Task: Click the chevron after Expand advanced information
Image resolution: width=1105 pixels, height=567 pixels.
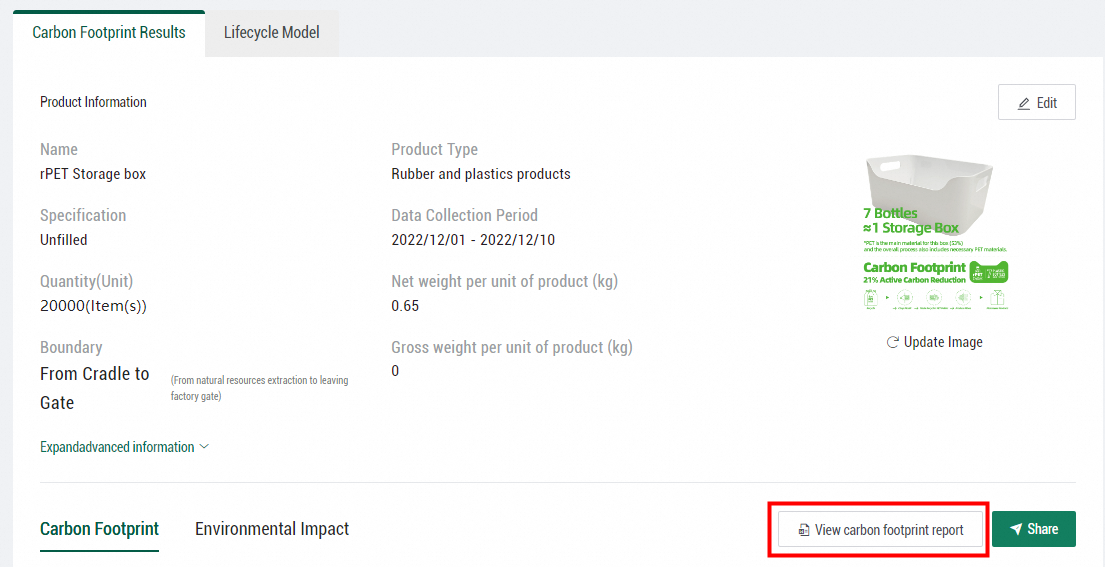Action: coord(205,447)
